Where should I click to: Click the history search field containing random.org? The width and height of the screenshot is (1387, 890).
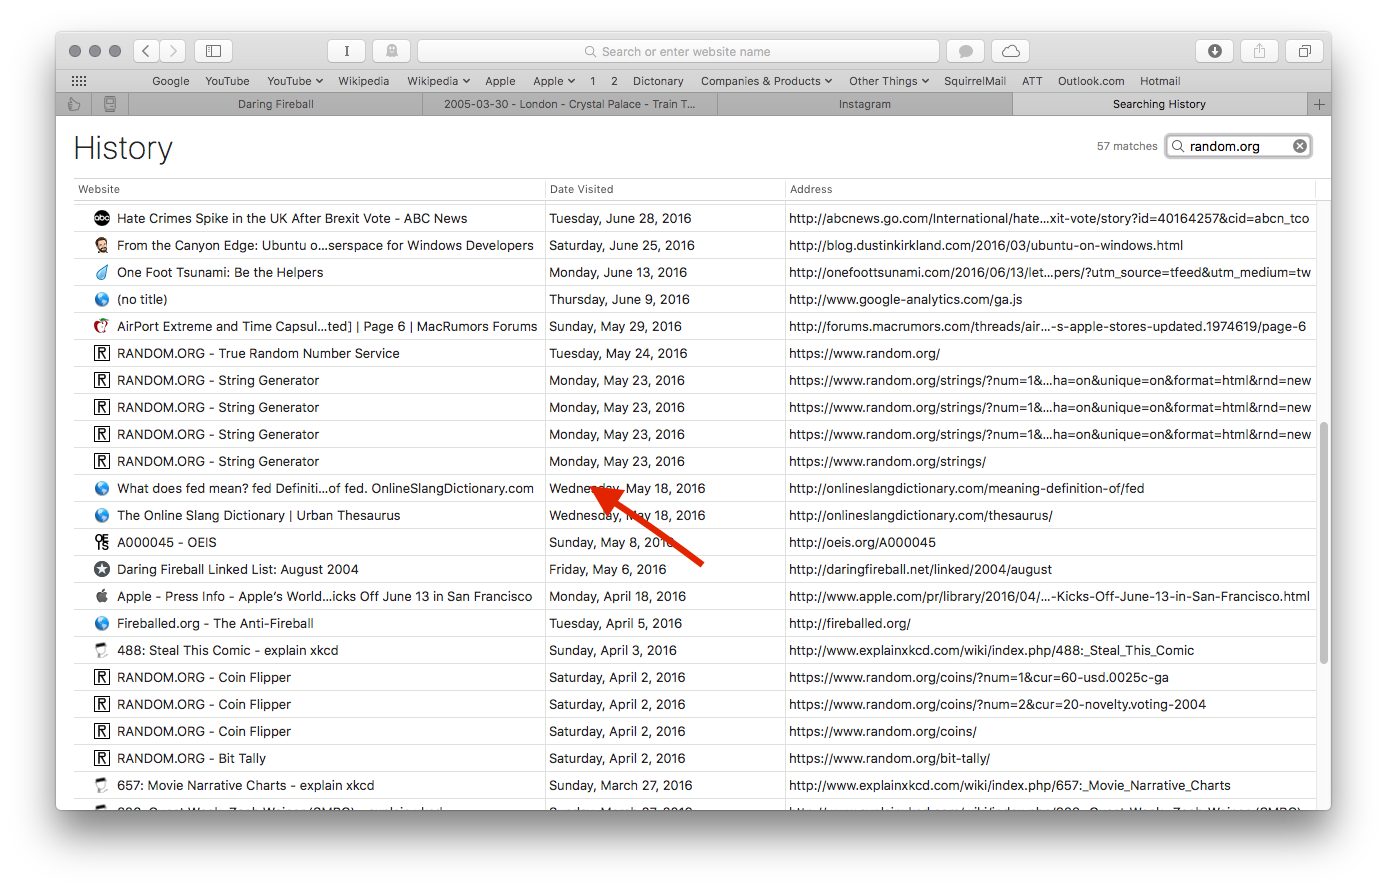(1239, 146)
